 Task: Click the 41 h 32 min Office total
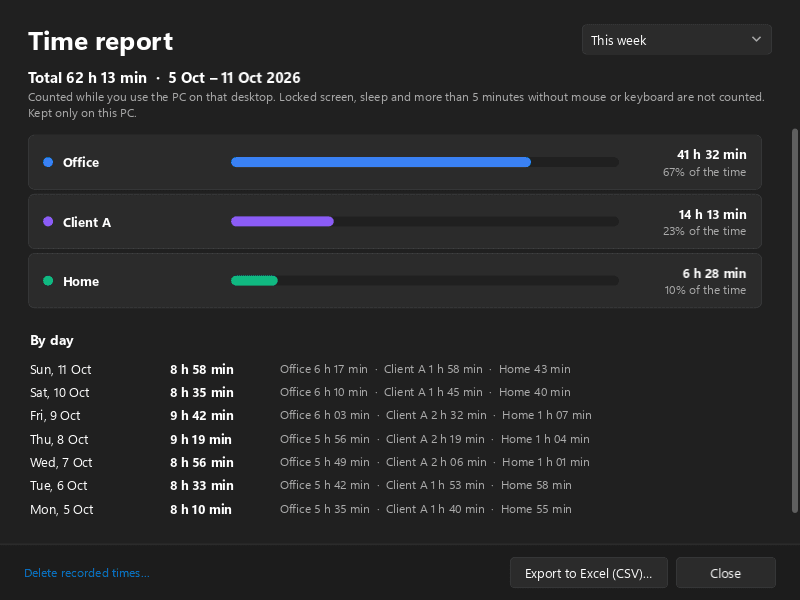click(x=711, y=154)
